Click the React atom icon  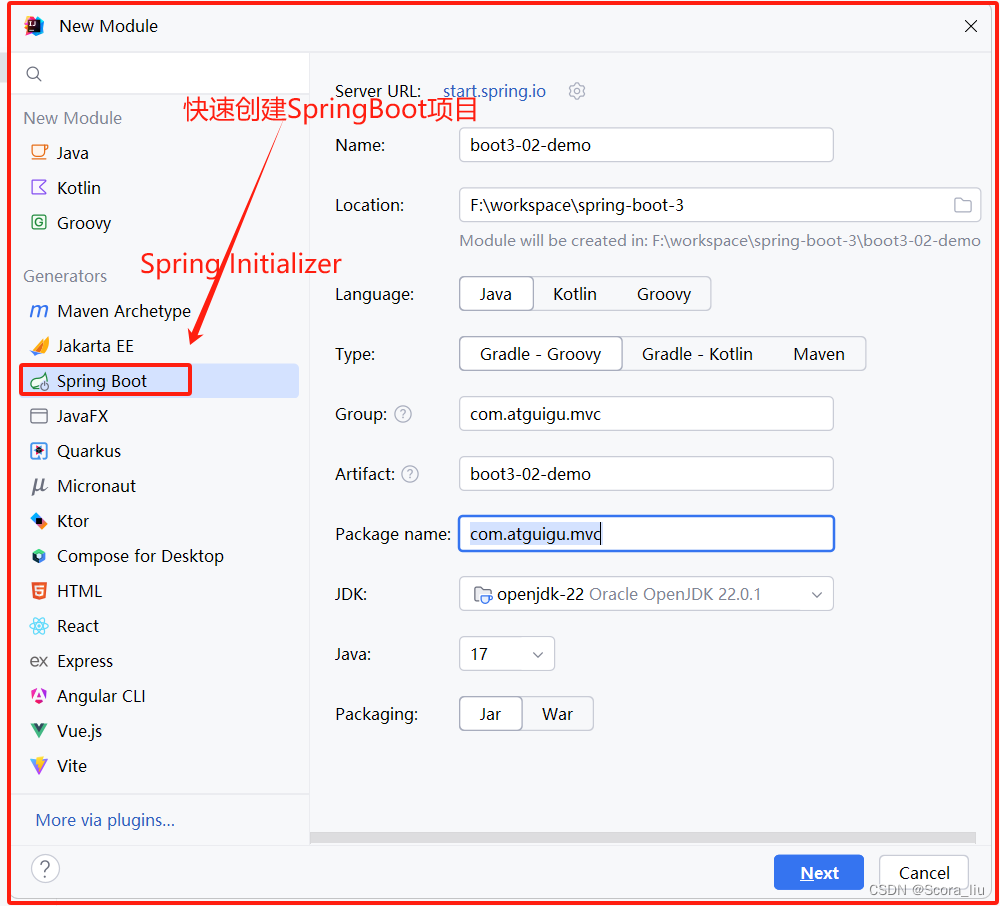pos(39,626)
